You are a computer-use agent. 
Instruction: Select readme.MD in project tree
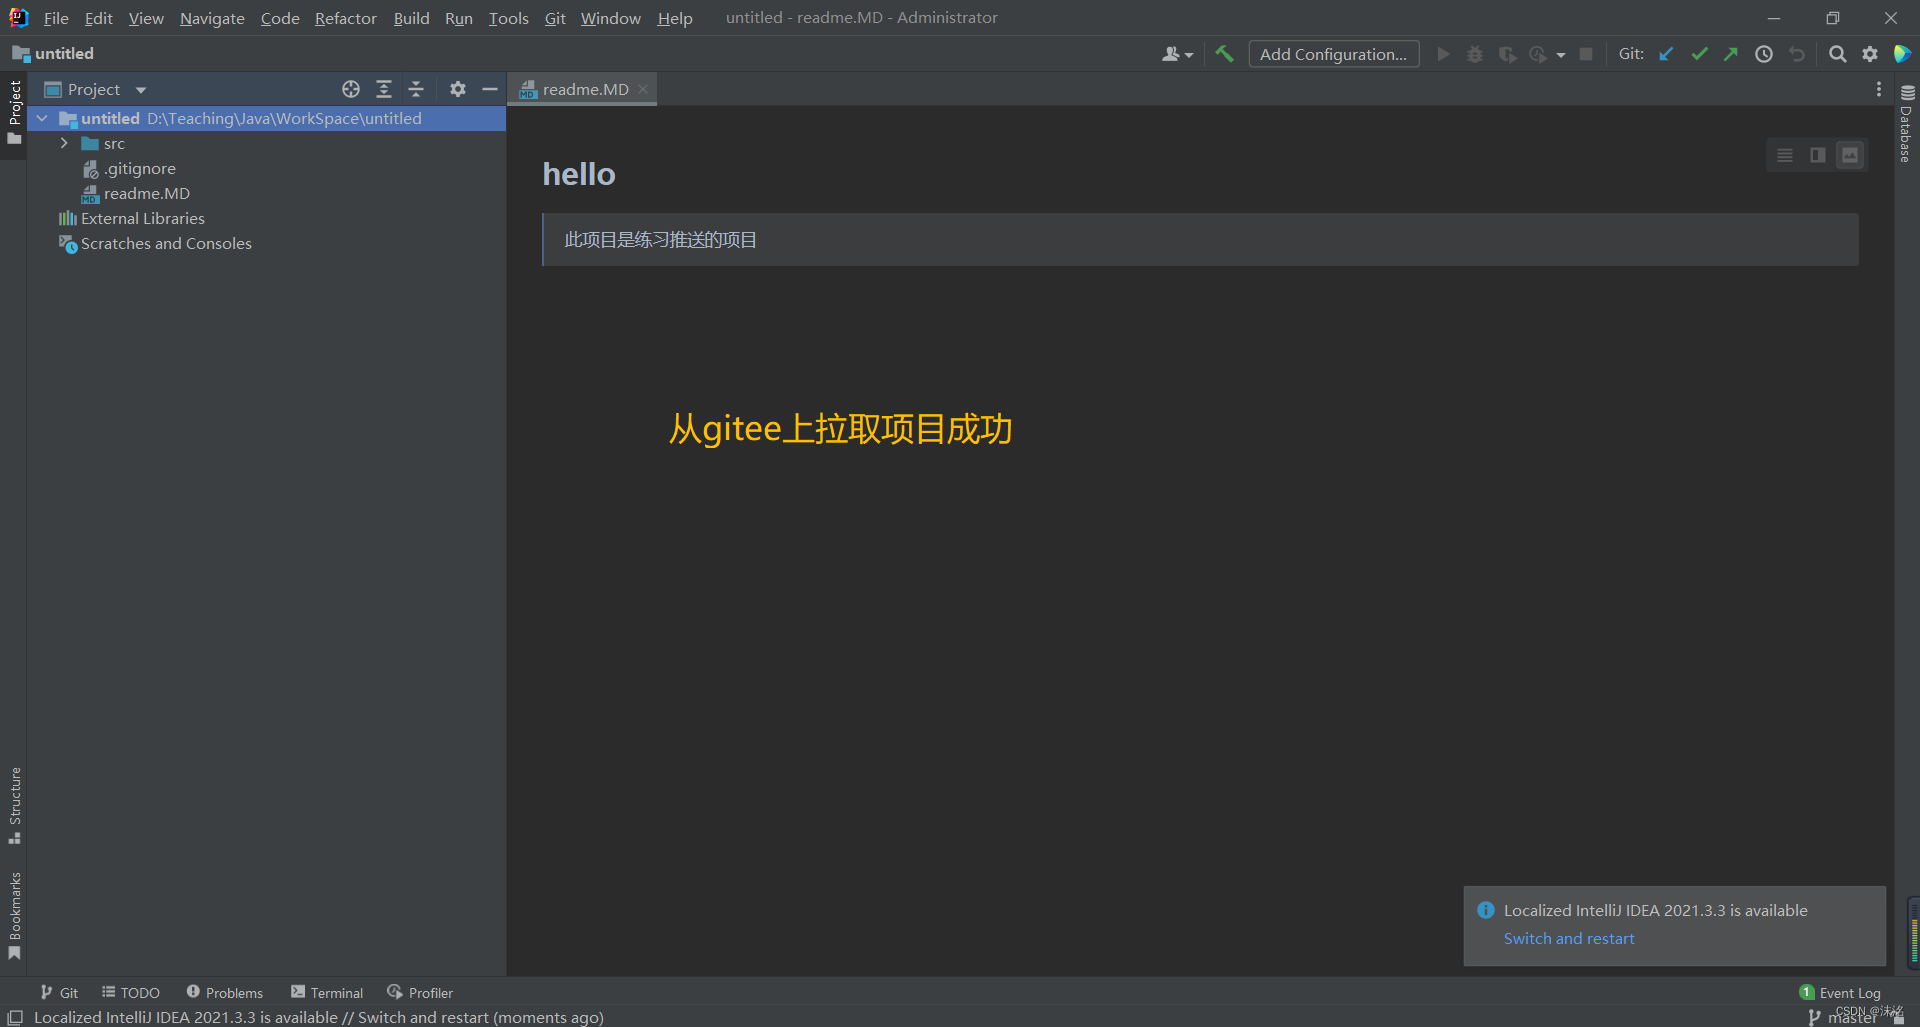[136, 193]
